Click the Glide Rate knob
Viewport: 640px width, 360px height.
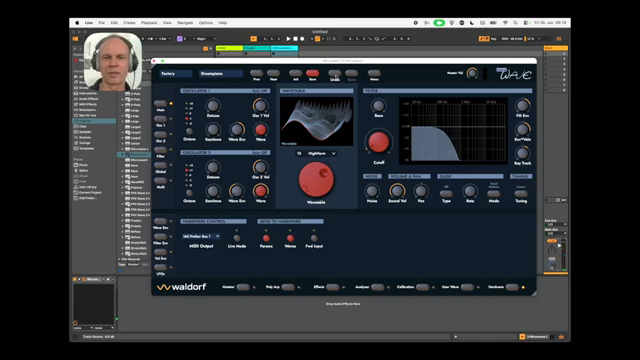pyautogui.click(x=470, y=191)
